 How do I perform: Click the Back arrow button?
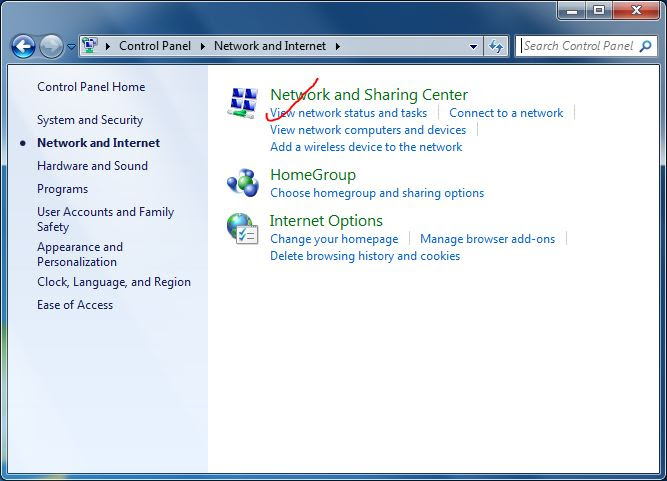[x=23, y=46]
